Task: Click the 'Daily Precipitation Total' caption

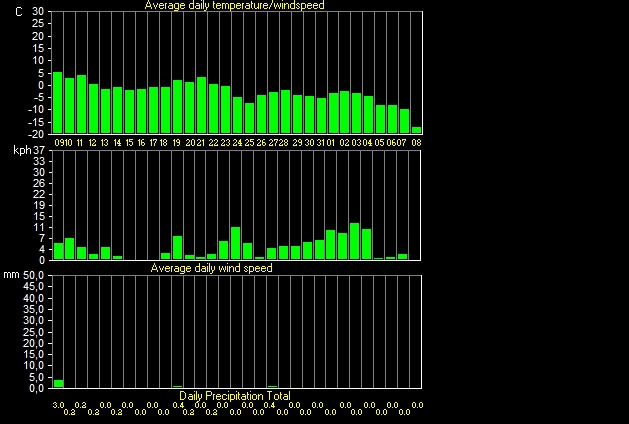Action: [235, 396]
